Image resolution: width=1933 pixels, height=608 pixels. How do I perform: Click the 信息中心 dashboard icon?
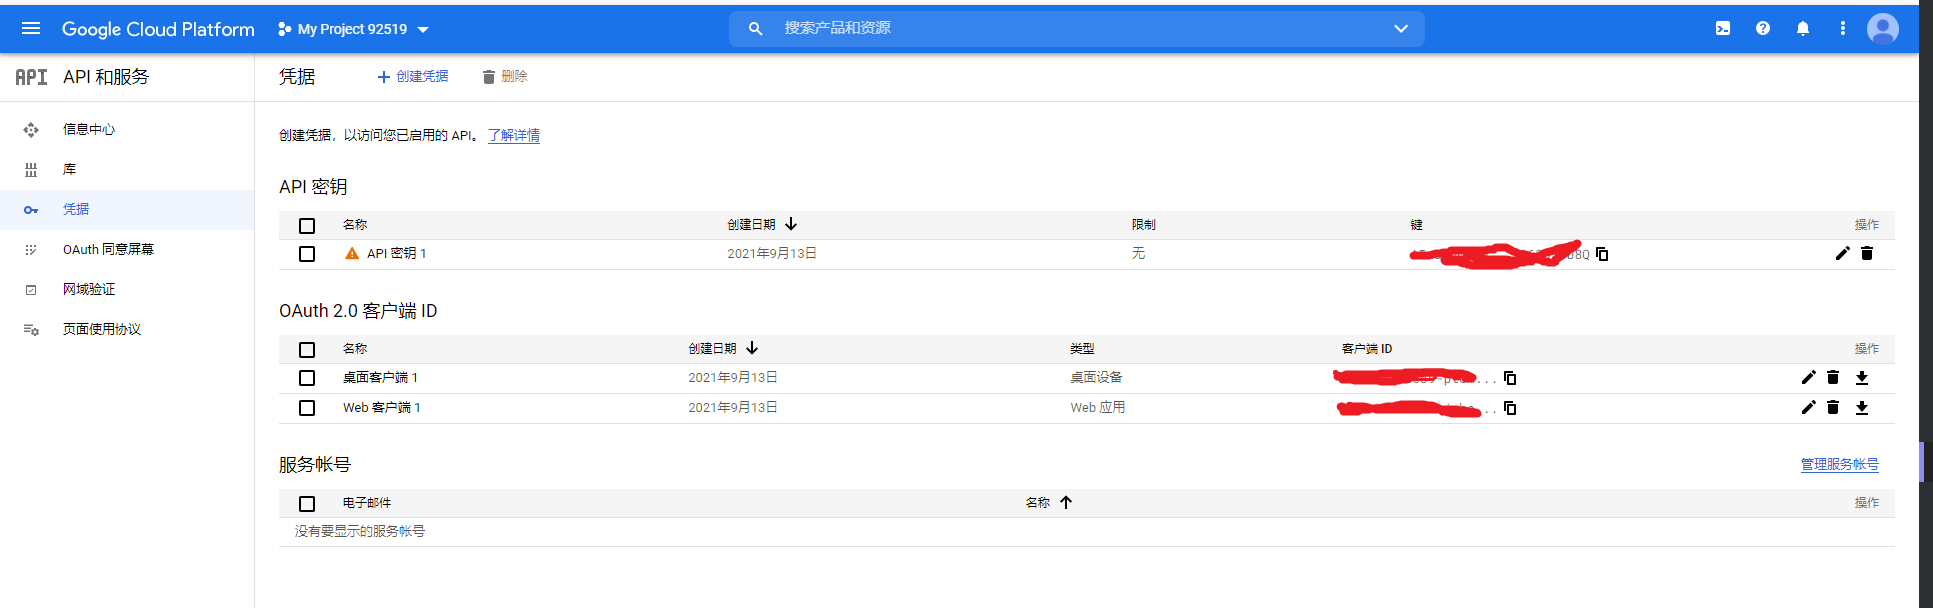pyautogui.click(x=31, y=130)
